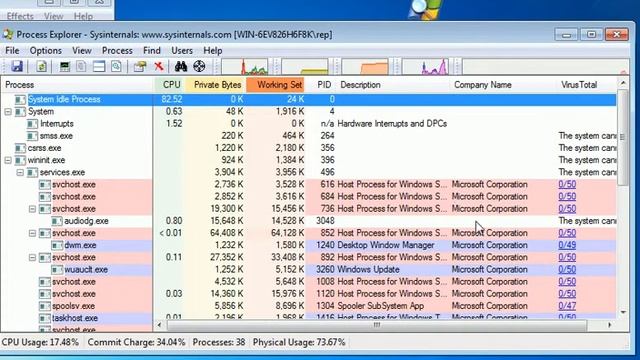Toggle the Show Lower Pane icon

[x=99, y=66]
